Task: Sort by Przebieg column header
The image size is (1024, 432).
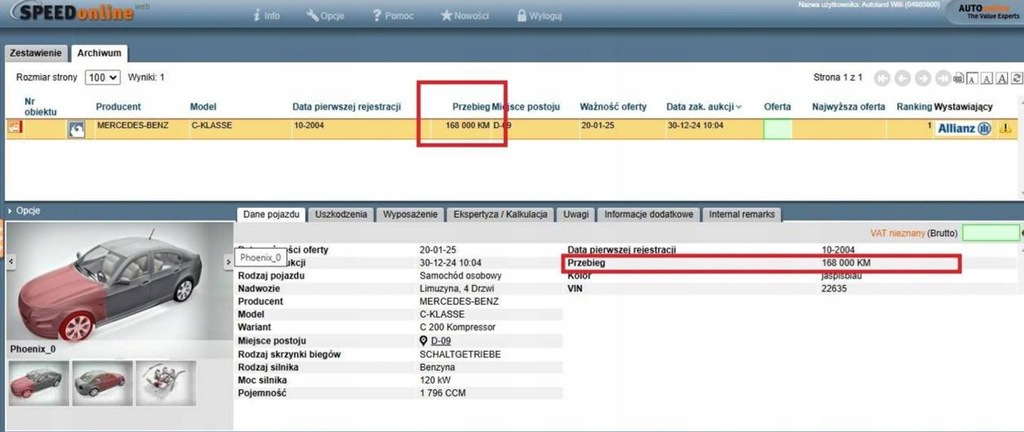Action: (x=471, y=106)
